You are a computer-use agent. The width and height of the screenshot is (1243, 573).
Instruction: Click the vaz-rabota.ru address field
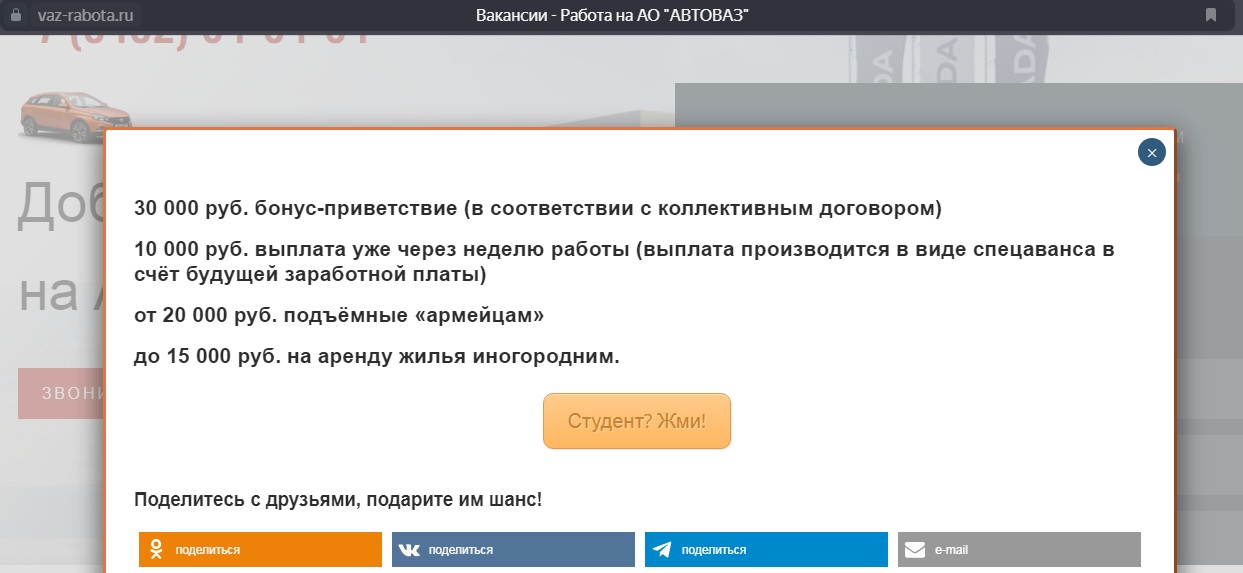pyautogui.click(x=85, y=15)
